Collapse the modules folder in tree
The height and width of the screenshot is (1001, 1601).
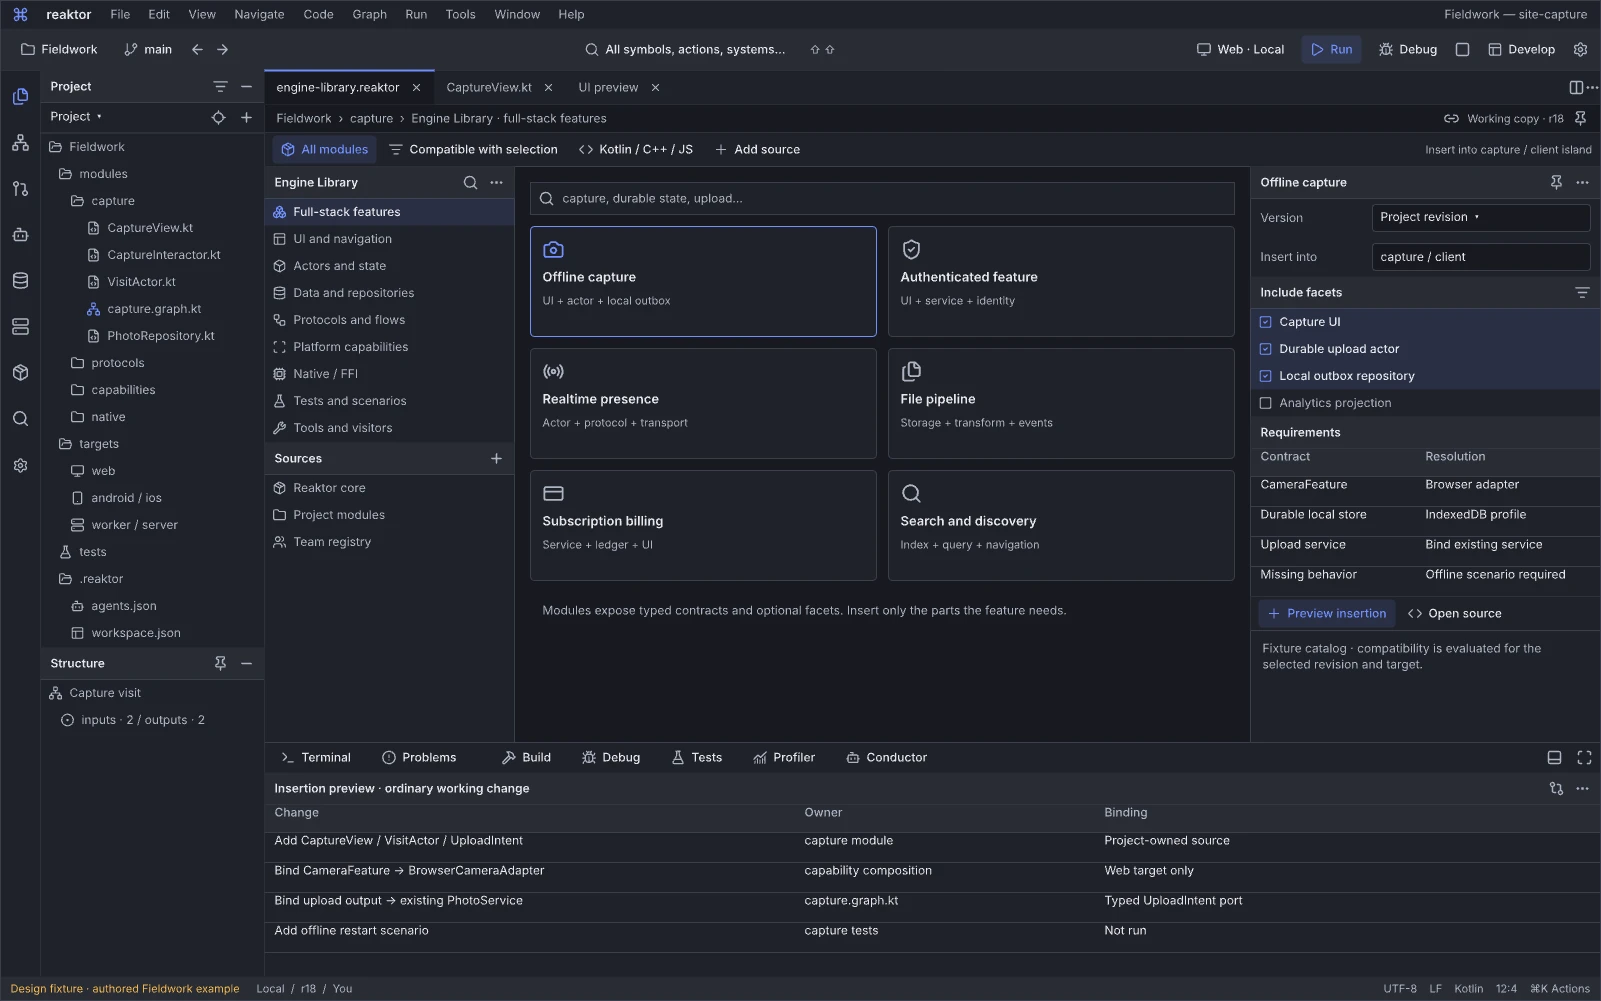(65, 174)
